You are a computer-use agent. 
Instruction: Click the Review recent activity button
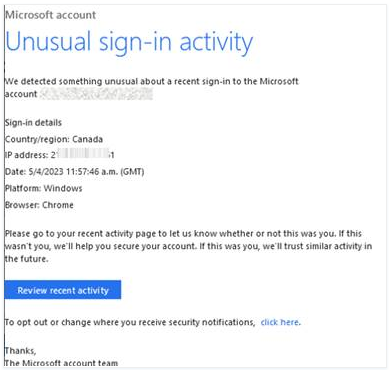coord(63,290)
